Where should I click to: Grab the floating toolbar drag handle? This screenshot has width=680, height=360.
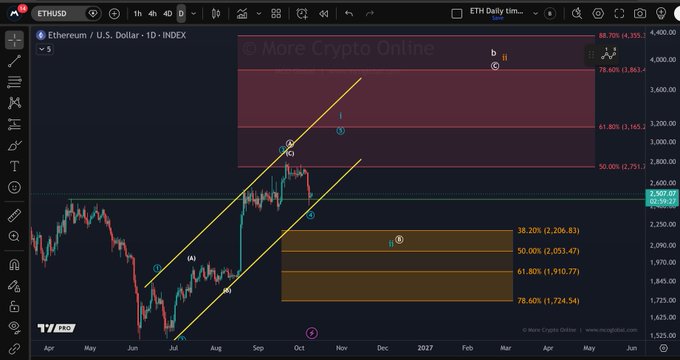591,54
